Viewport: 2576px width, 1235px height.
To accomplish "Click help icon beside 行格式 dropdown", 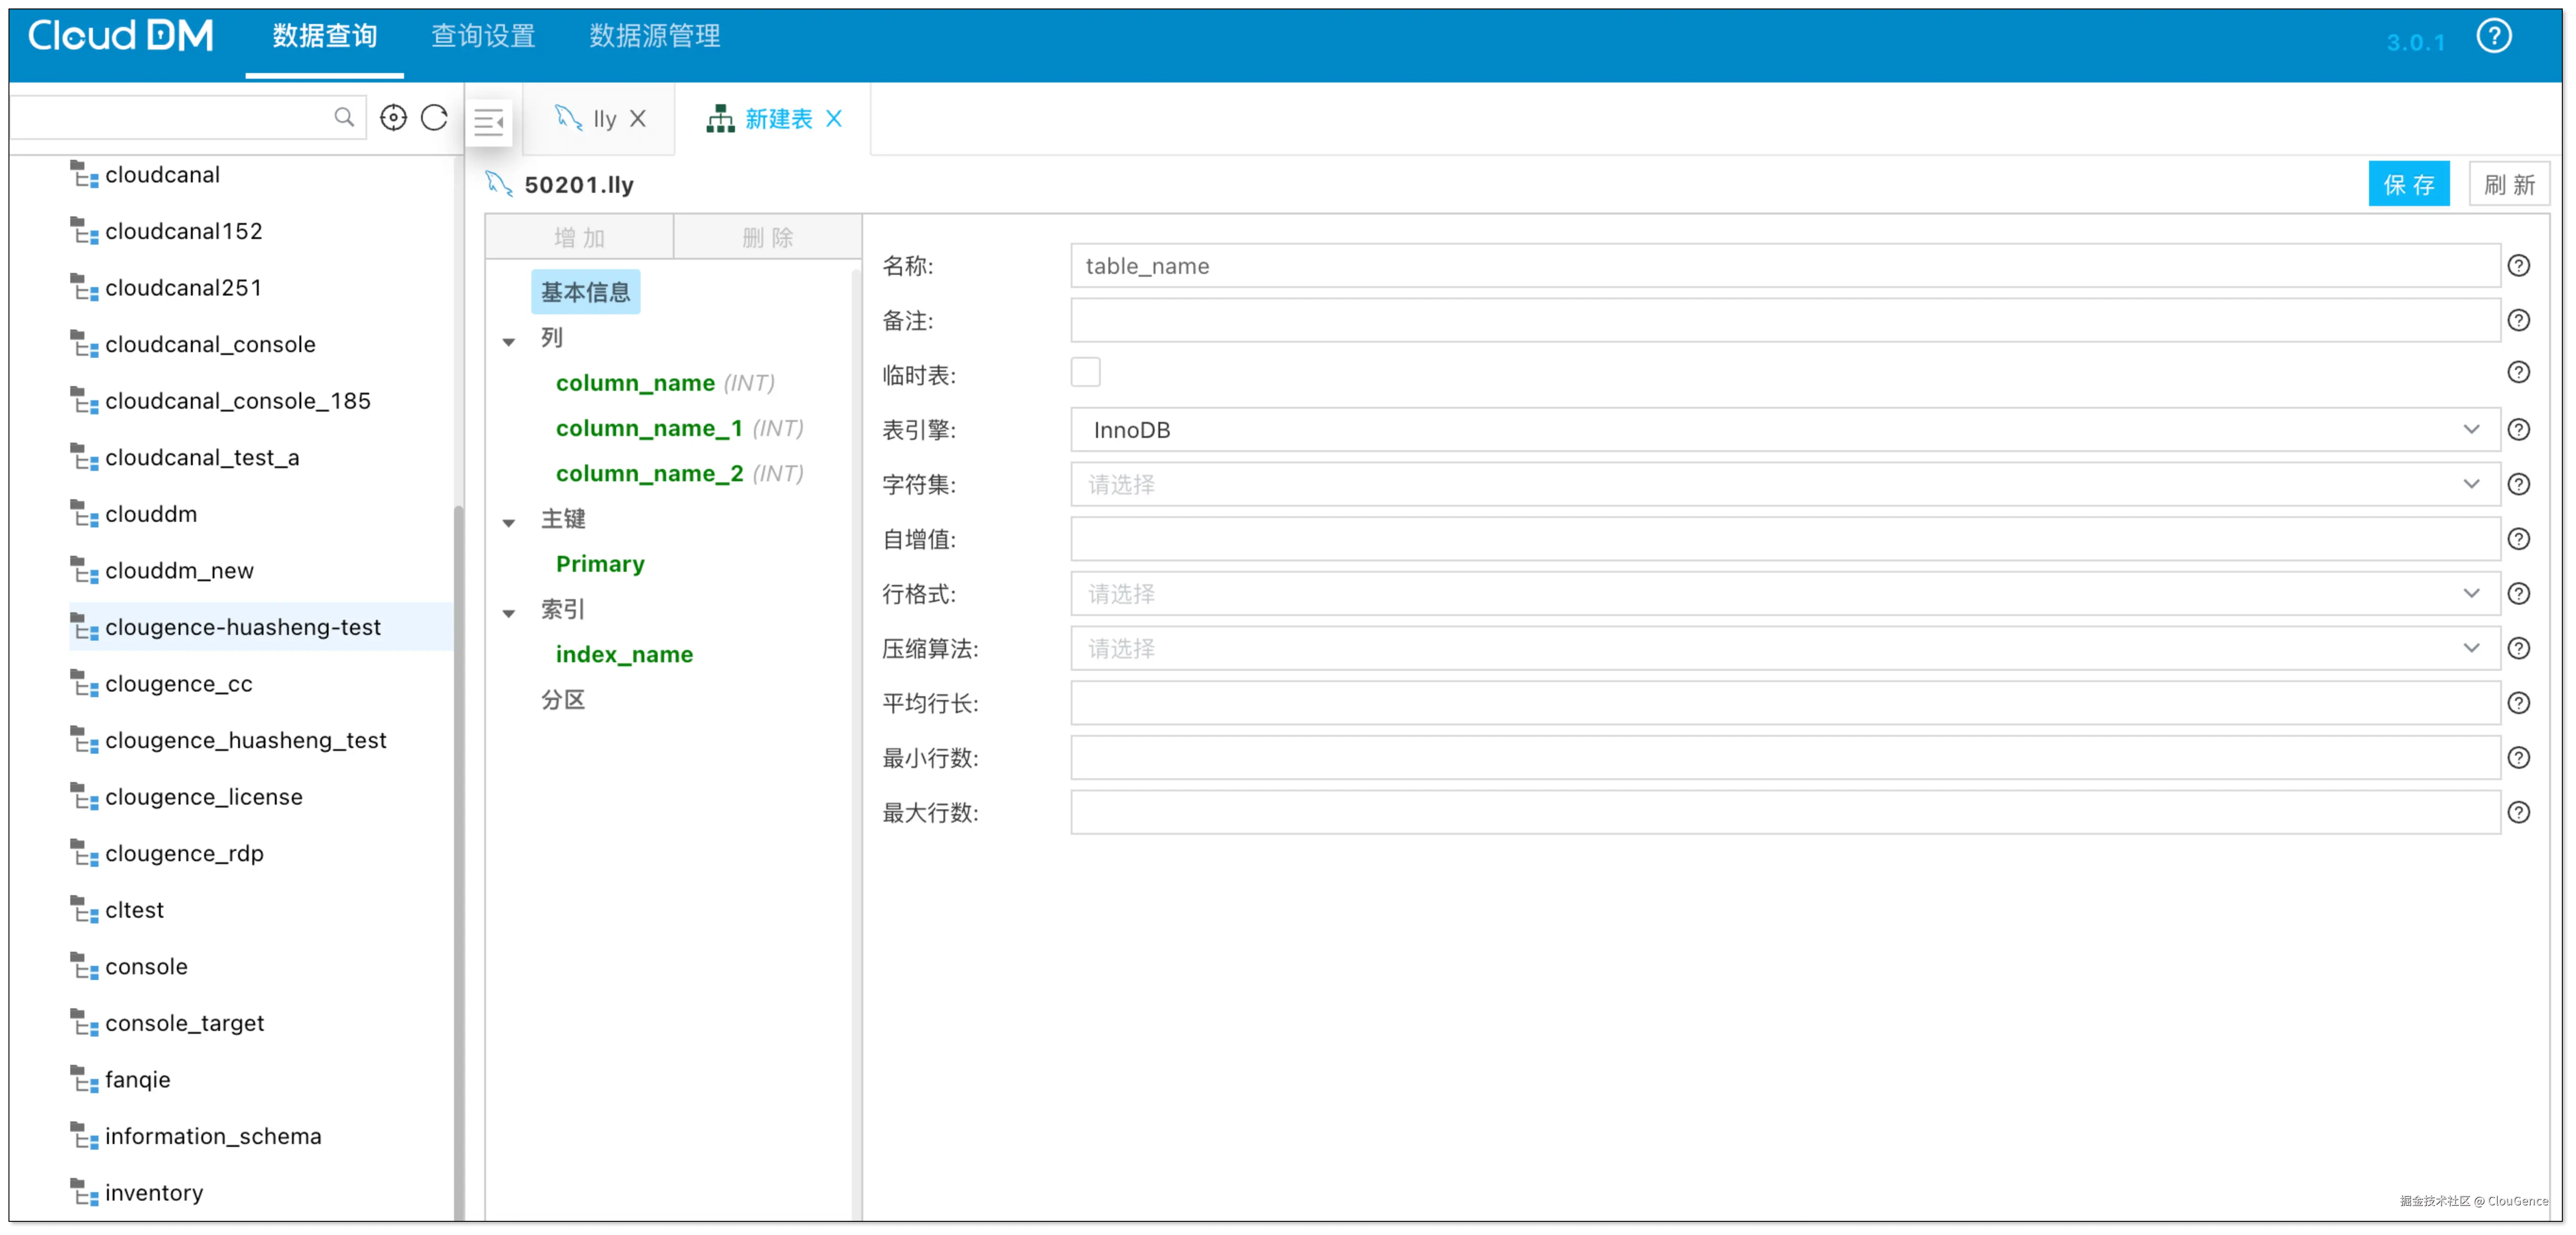I will tap(2518, 594).
